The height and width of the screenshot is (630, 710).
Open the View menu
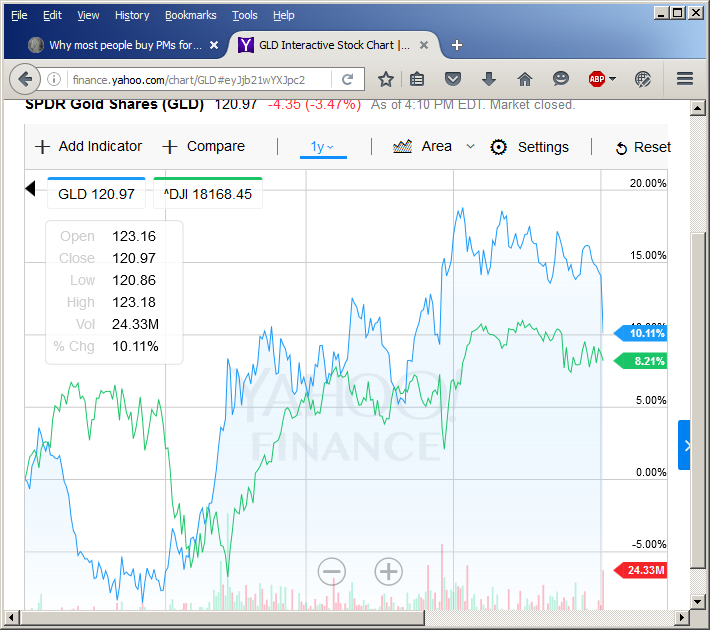(x=88, y=15)
